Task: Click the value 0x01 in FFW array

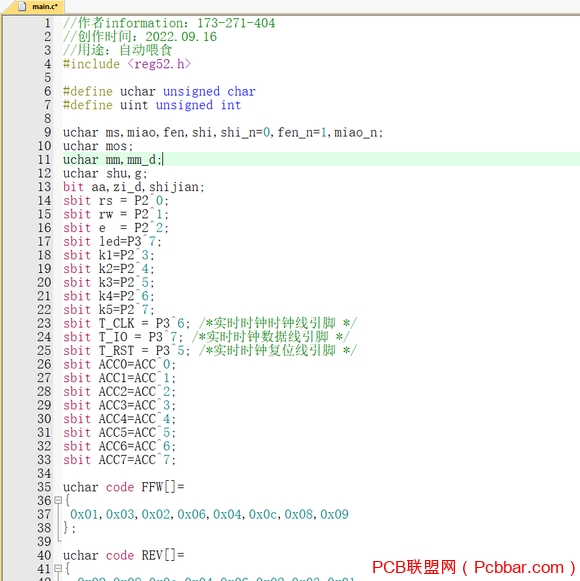Action: coord(84,515)
